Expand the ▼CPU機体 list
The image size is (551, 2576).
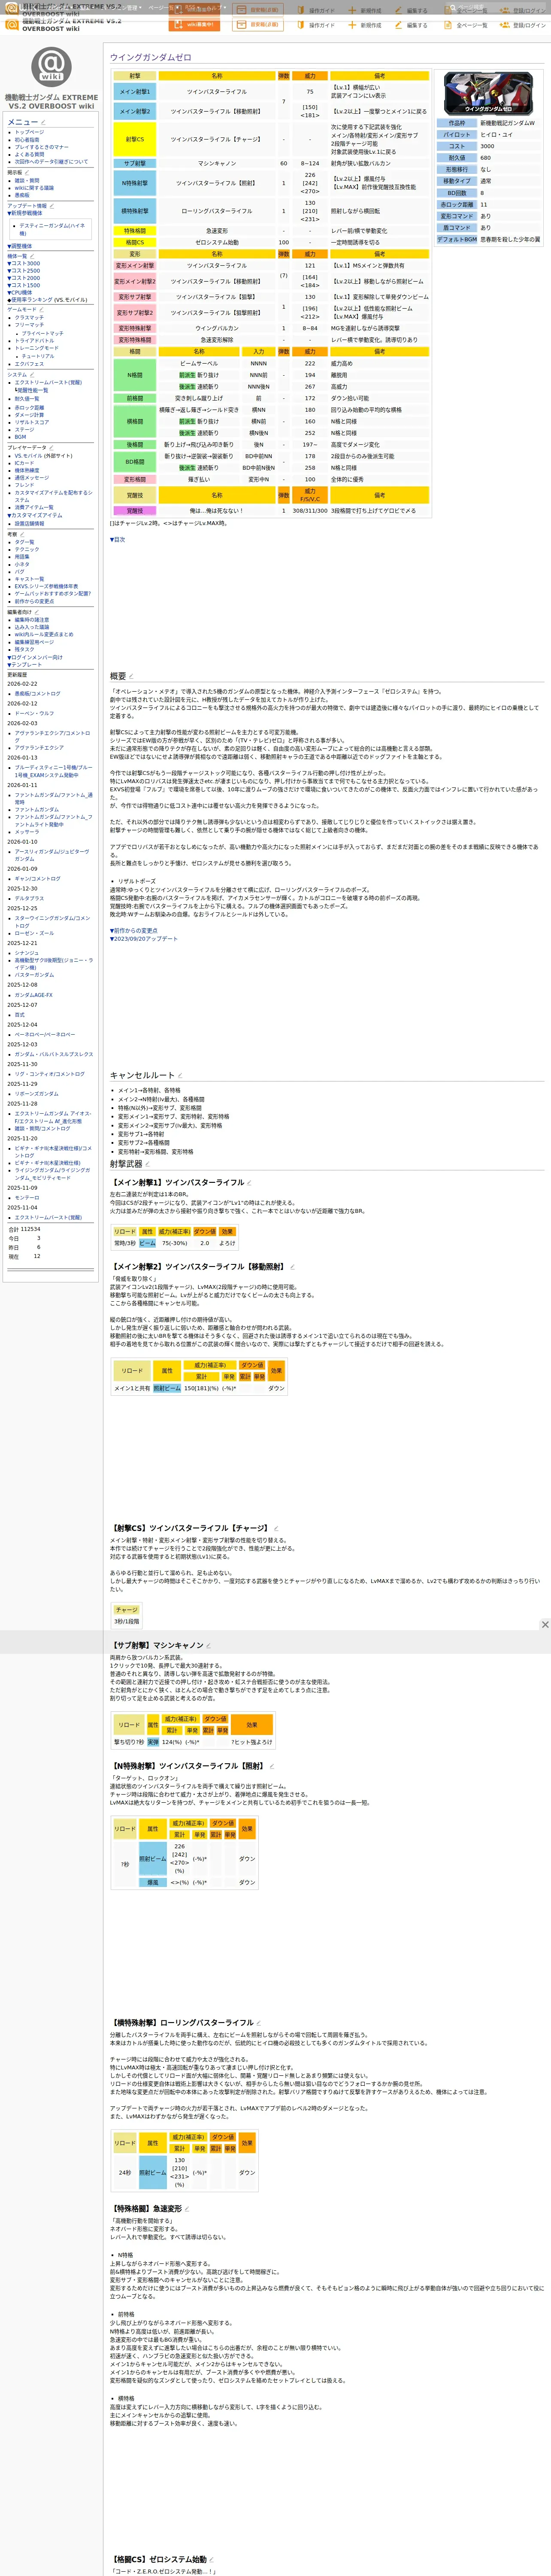tap(20, 293)
